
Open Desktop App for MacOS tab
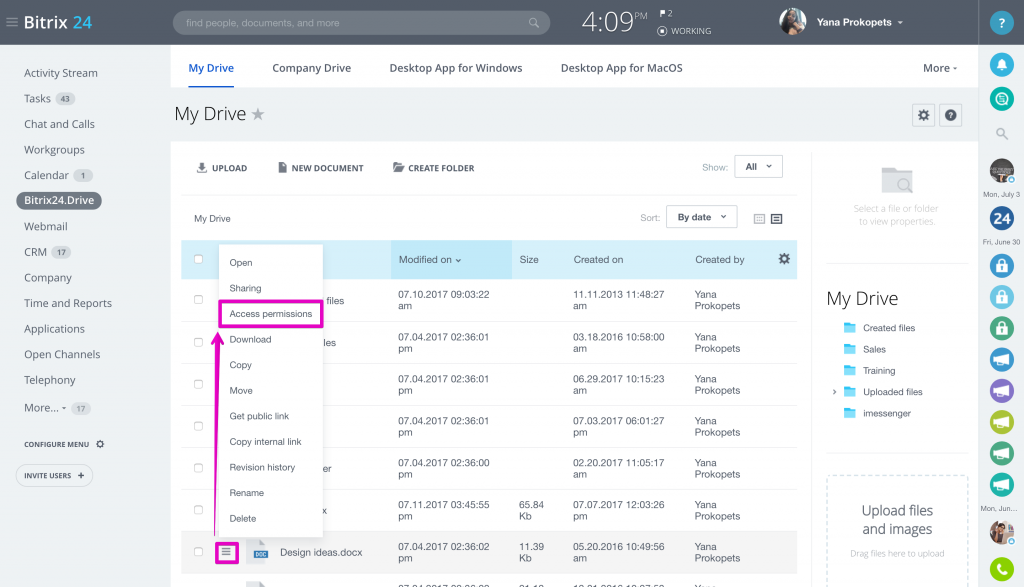(622, 68)
